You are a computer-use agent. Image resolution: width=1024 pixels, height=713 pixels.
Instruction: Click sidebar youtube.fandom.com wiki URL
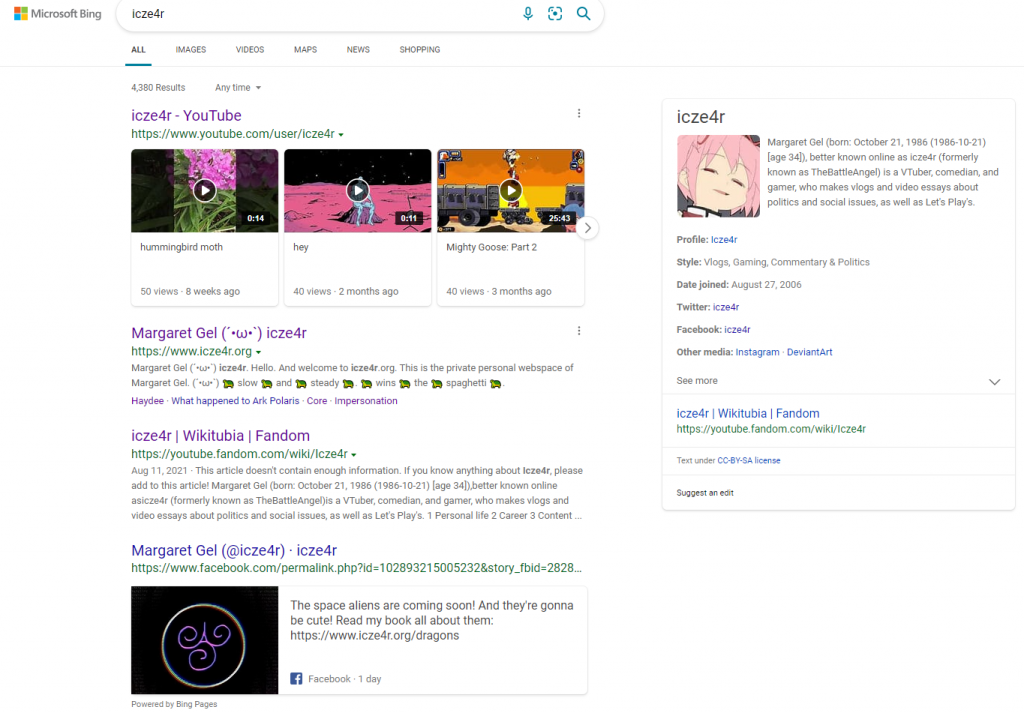pyautogui.click(x=771, y=429)
